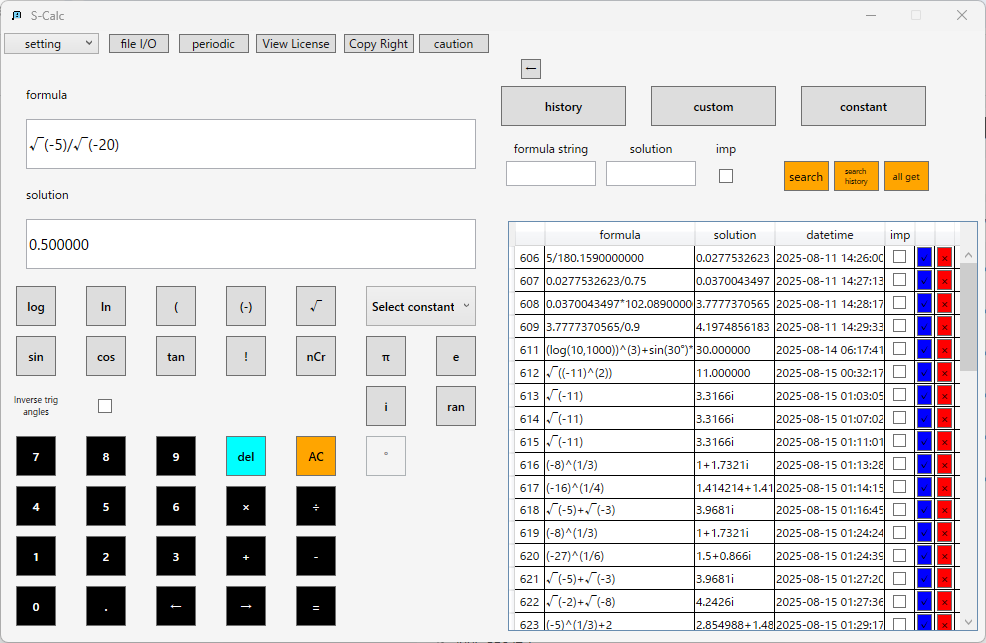Click the orange search button
Viewport: 986px width, 643px height.
pyautogui.click(x=806, y=176)
